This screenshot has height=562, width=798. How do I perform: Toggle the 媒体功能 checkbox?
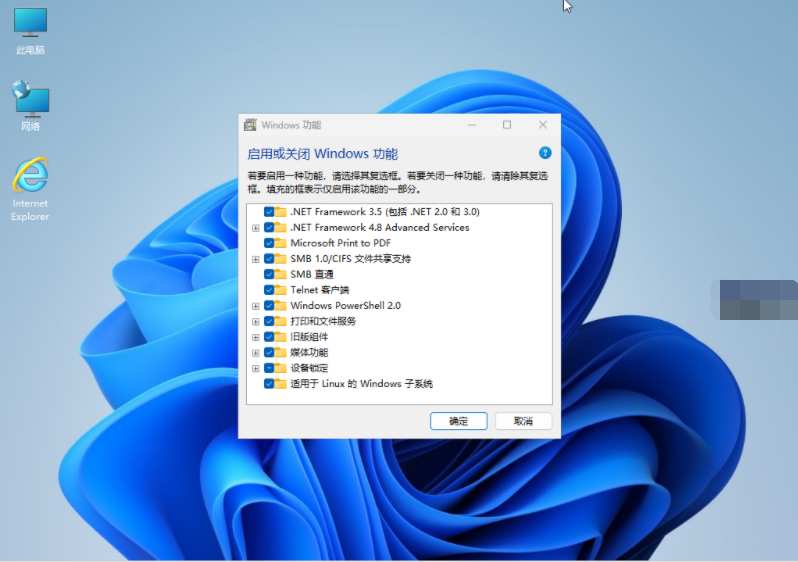click(x=269, y=352)
